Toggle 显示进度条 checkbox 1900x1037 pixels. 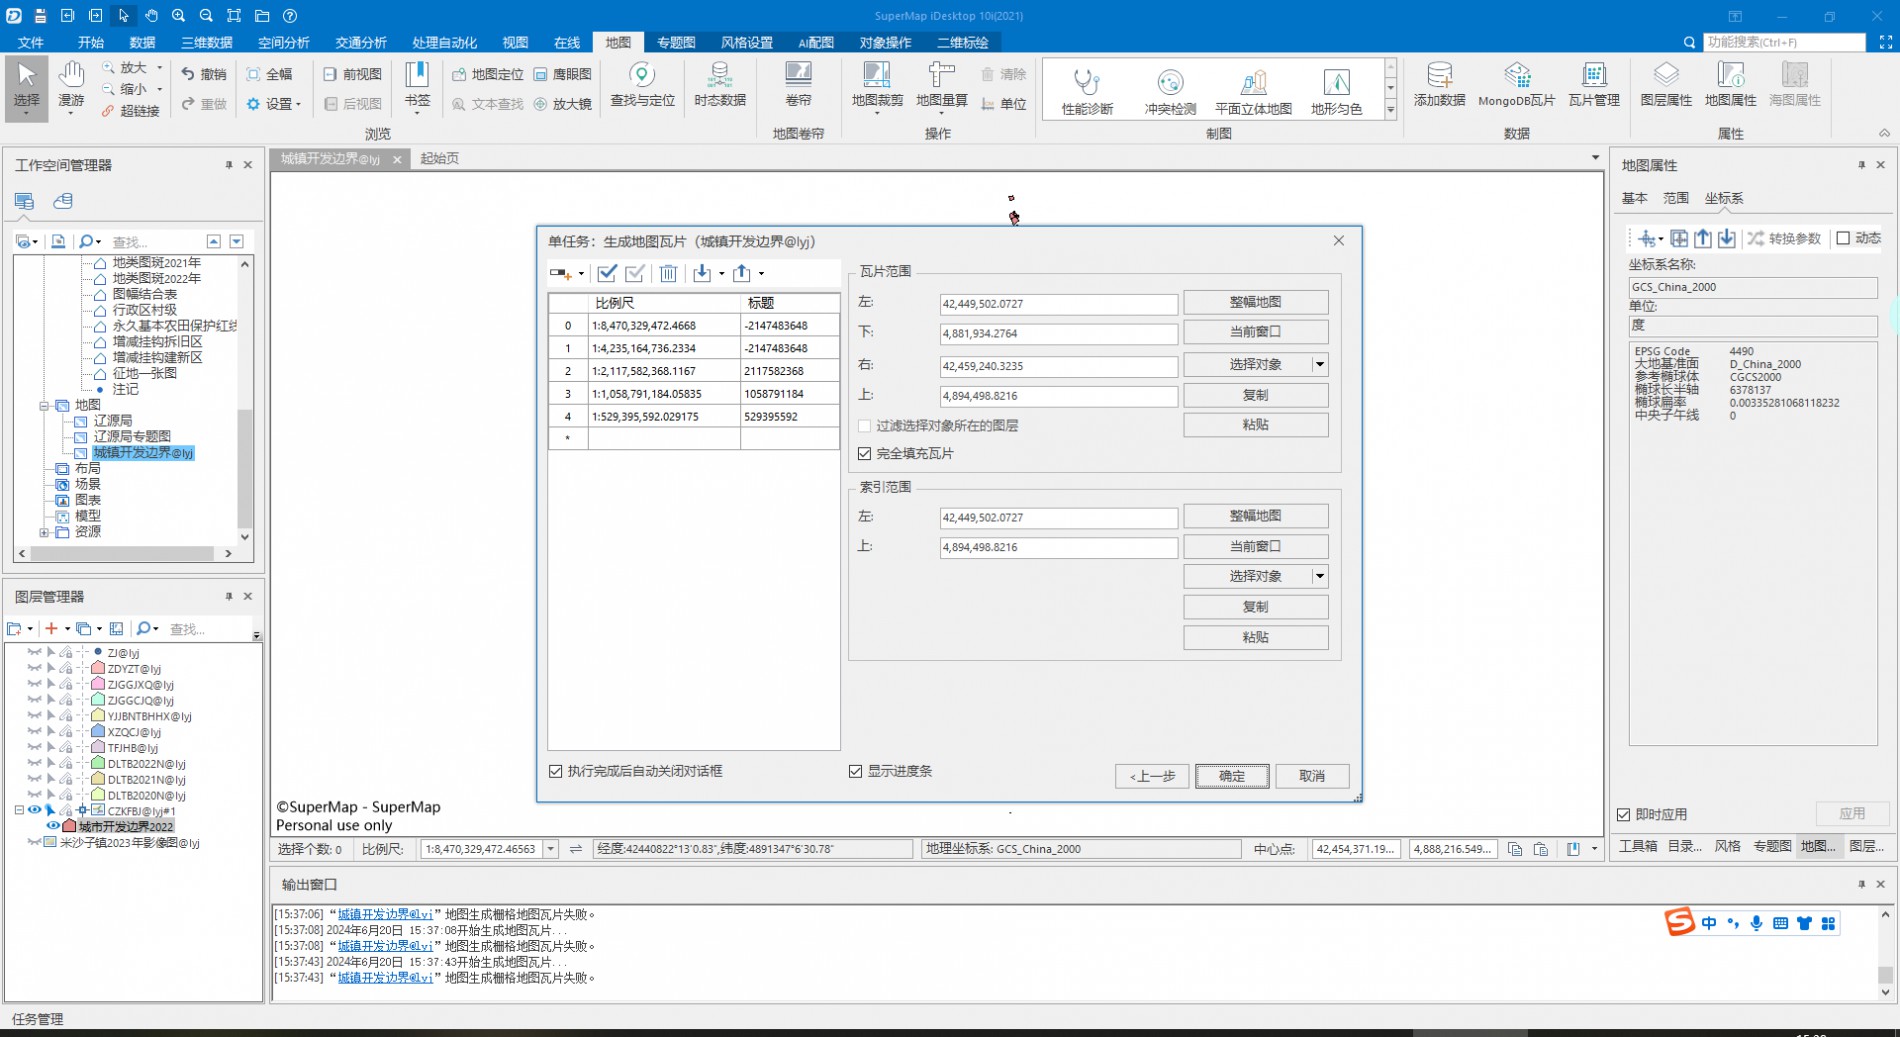pyautogui.click(x=856, y=772)
